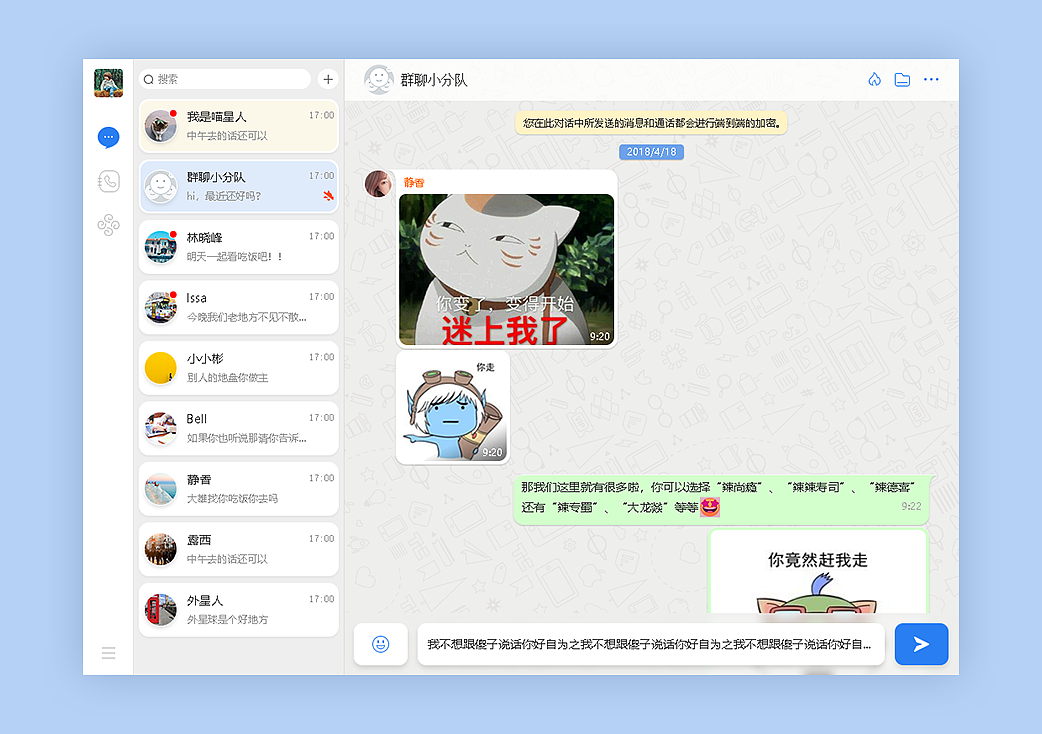1042x734 pixels.
Task: Open the emoji picker beside the message box
Action: 380,644
